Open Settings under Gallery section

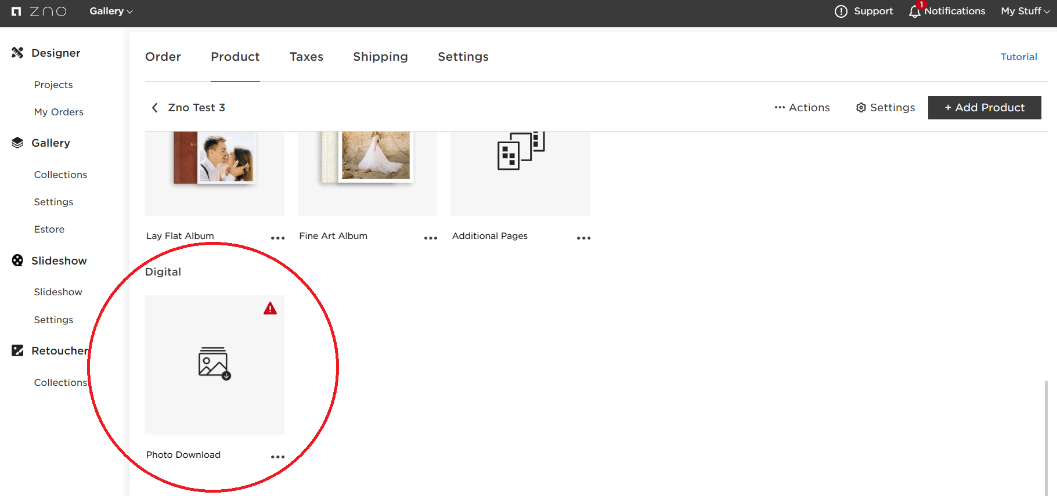[53, 202]
